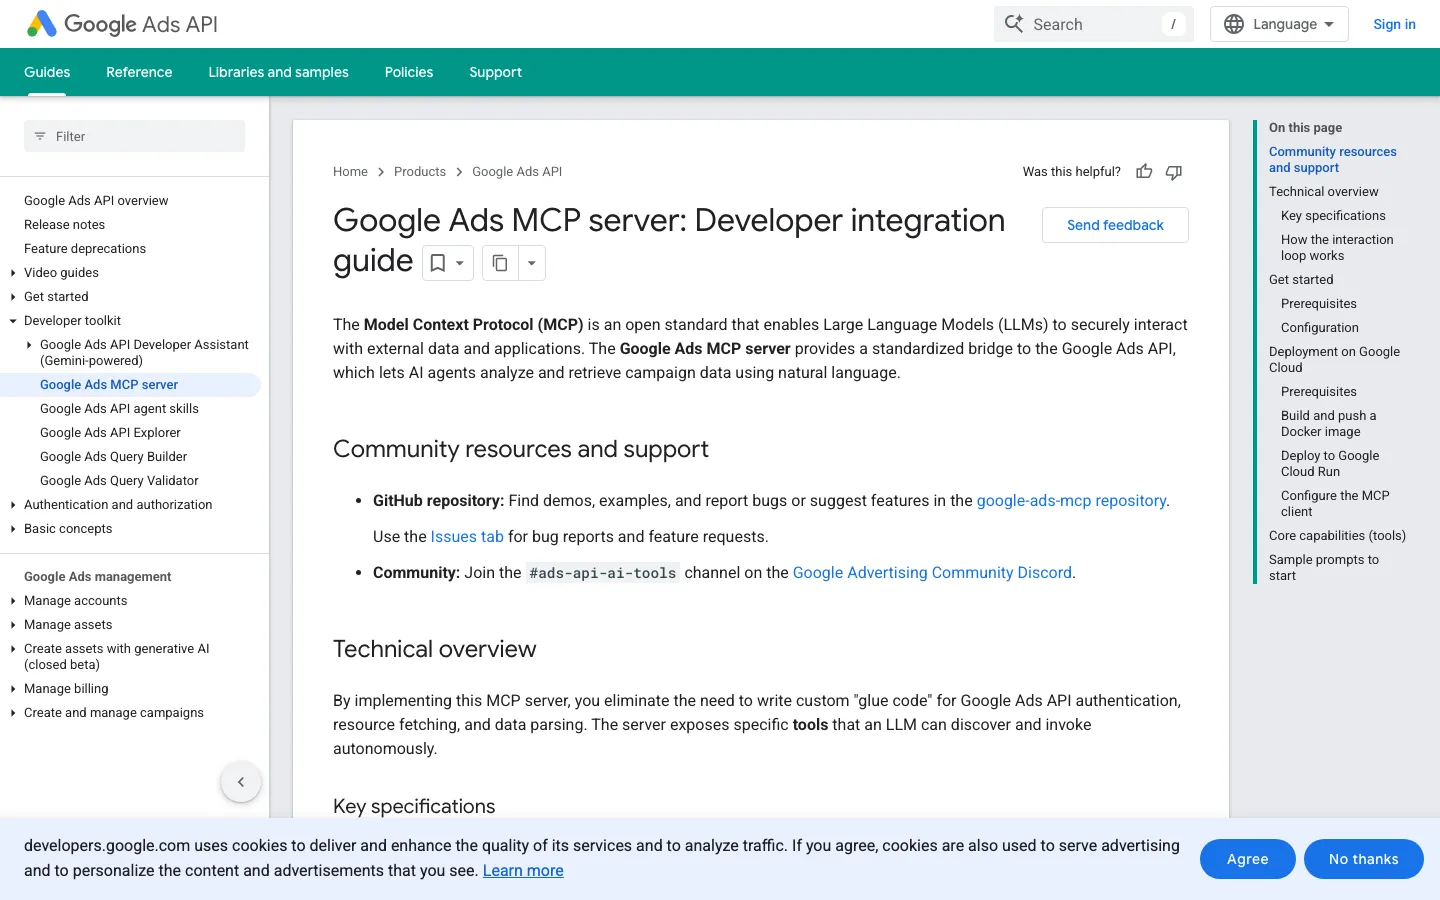Expand Create assets with generative AI section
This screenshot has width=1440, height=900.
coord(13,649)
